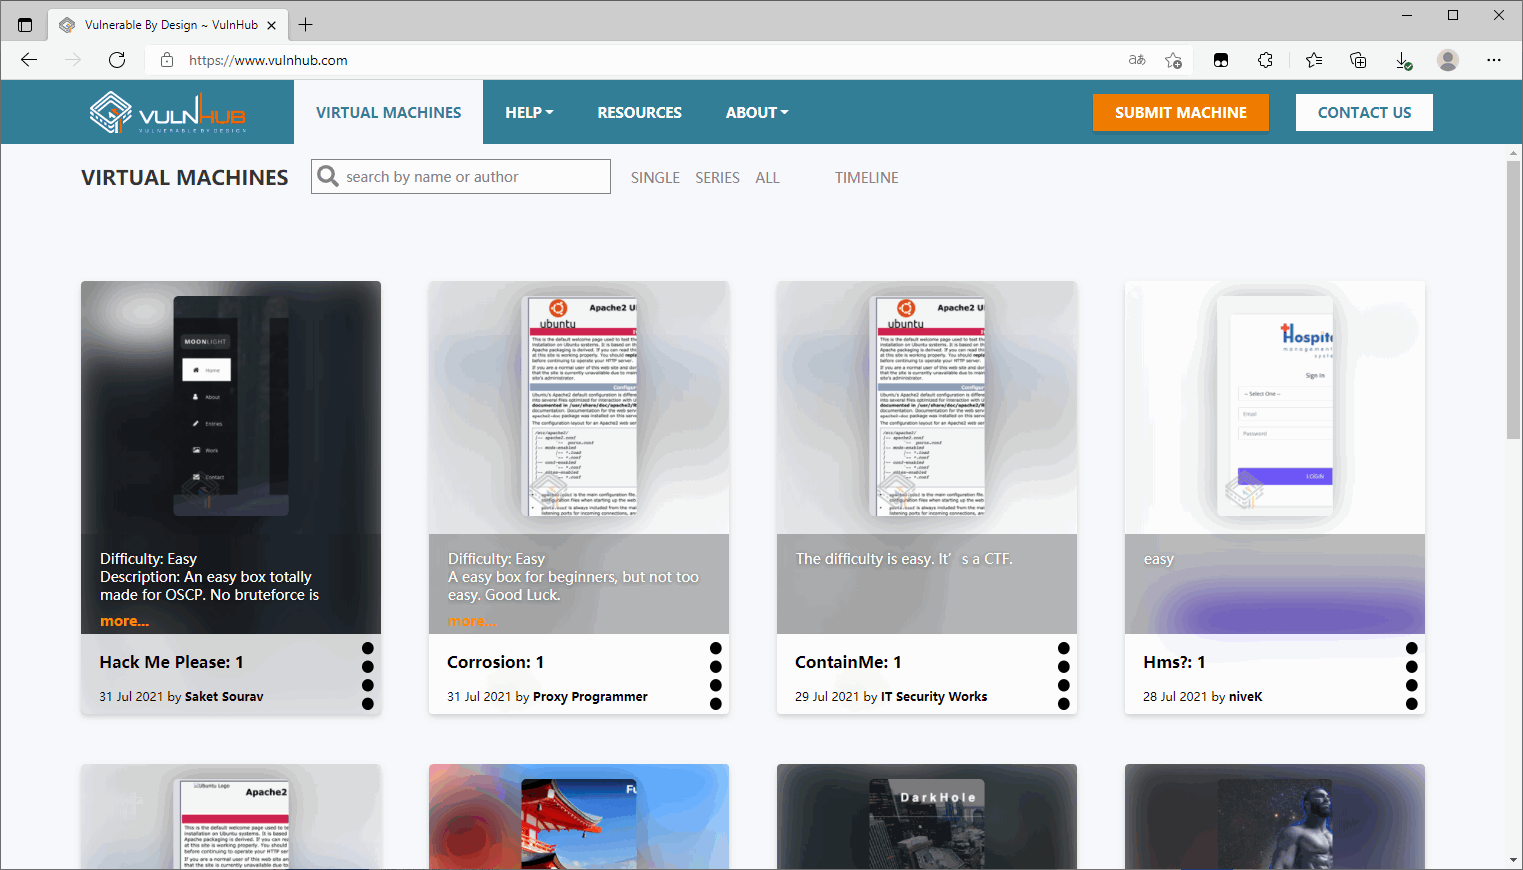Click the '28 Jul 2021' date text
The width and height of the screenshot is (1523, 870).
pos(1175,696)
